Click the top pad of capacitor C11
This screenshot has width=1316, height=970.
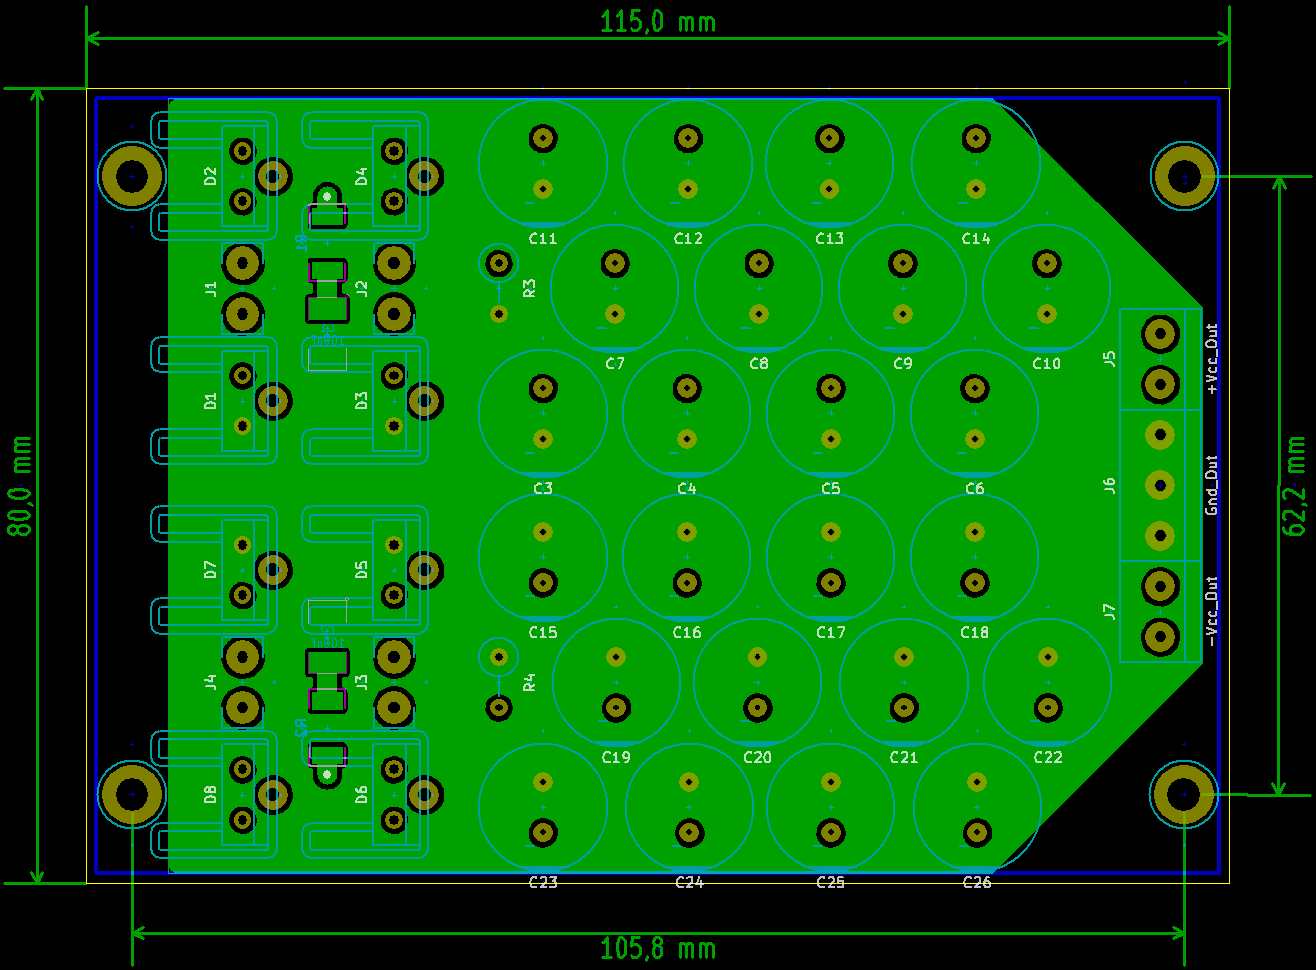click(x=543, y=138)
